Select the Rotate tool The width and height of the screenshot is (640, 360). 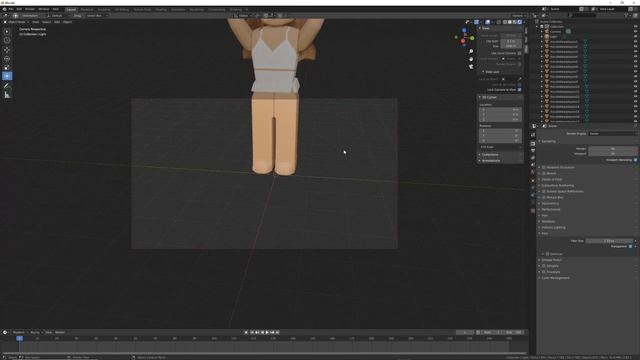tap(7, 59)
